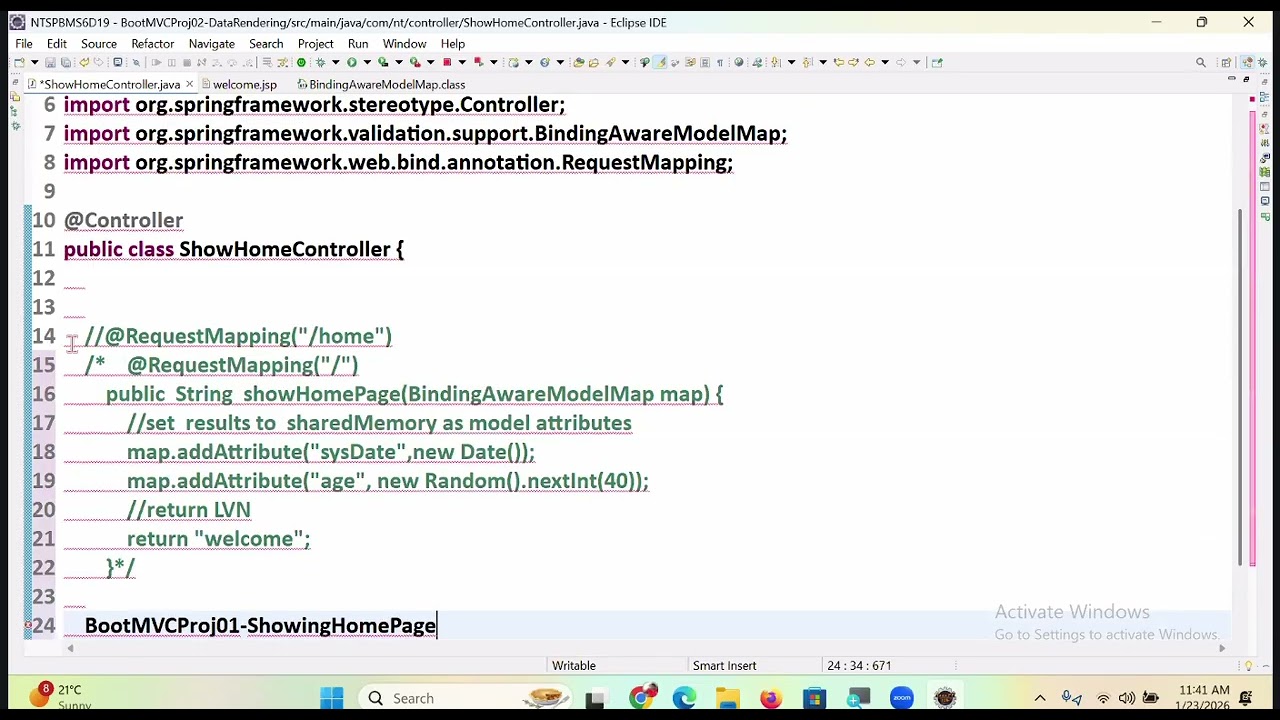
Task: Open Google Chrome from the taskbar
Action: click(x=641, y=698)
